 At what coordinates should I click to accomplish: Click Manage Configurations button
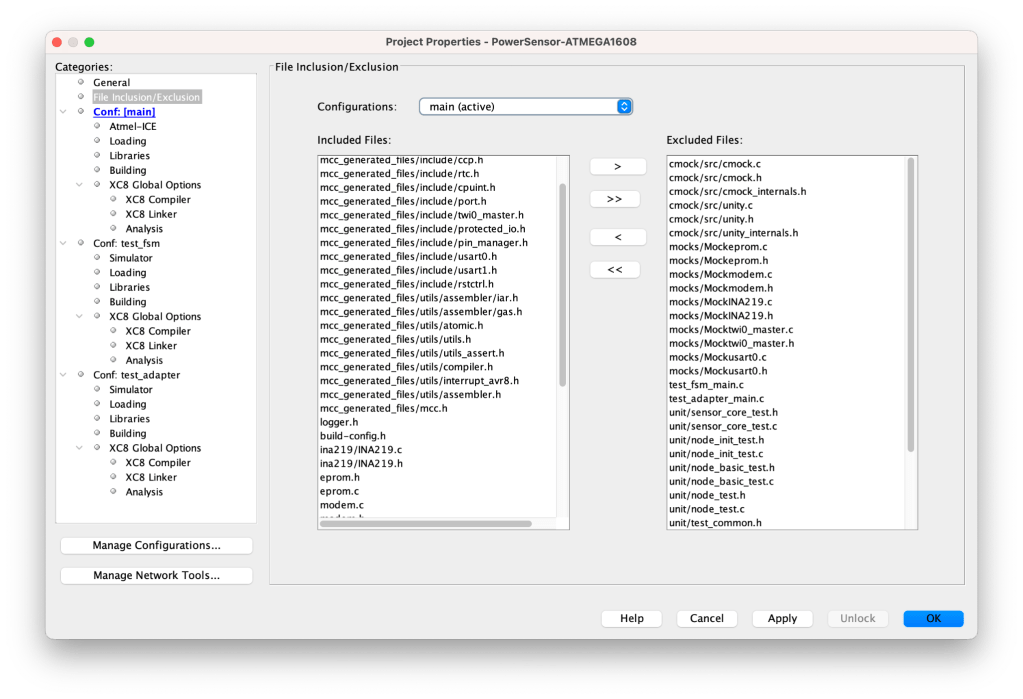(157, 546)
